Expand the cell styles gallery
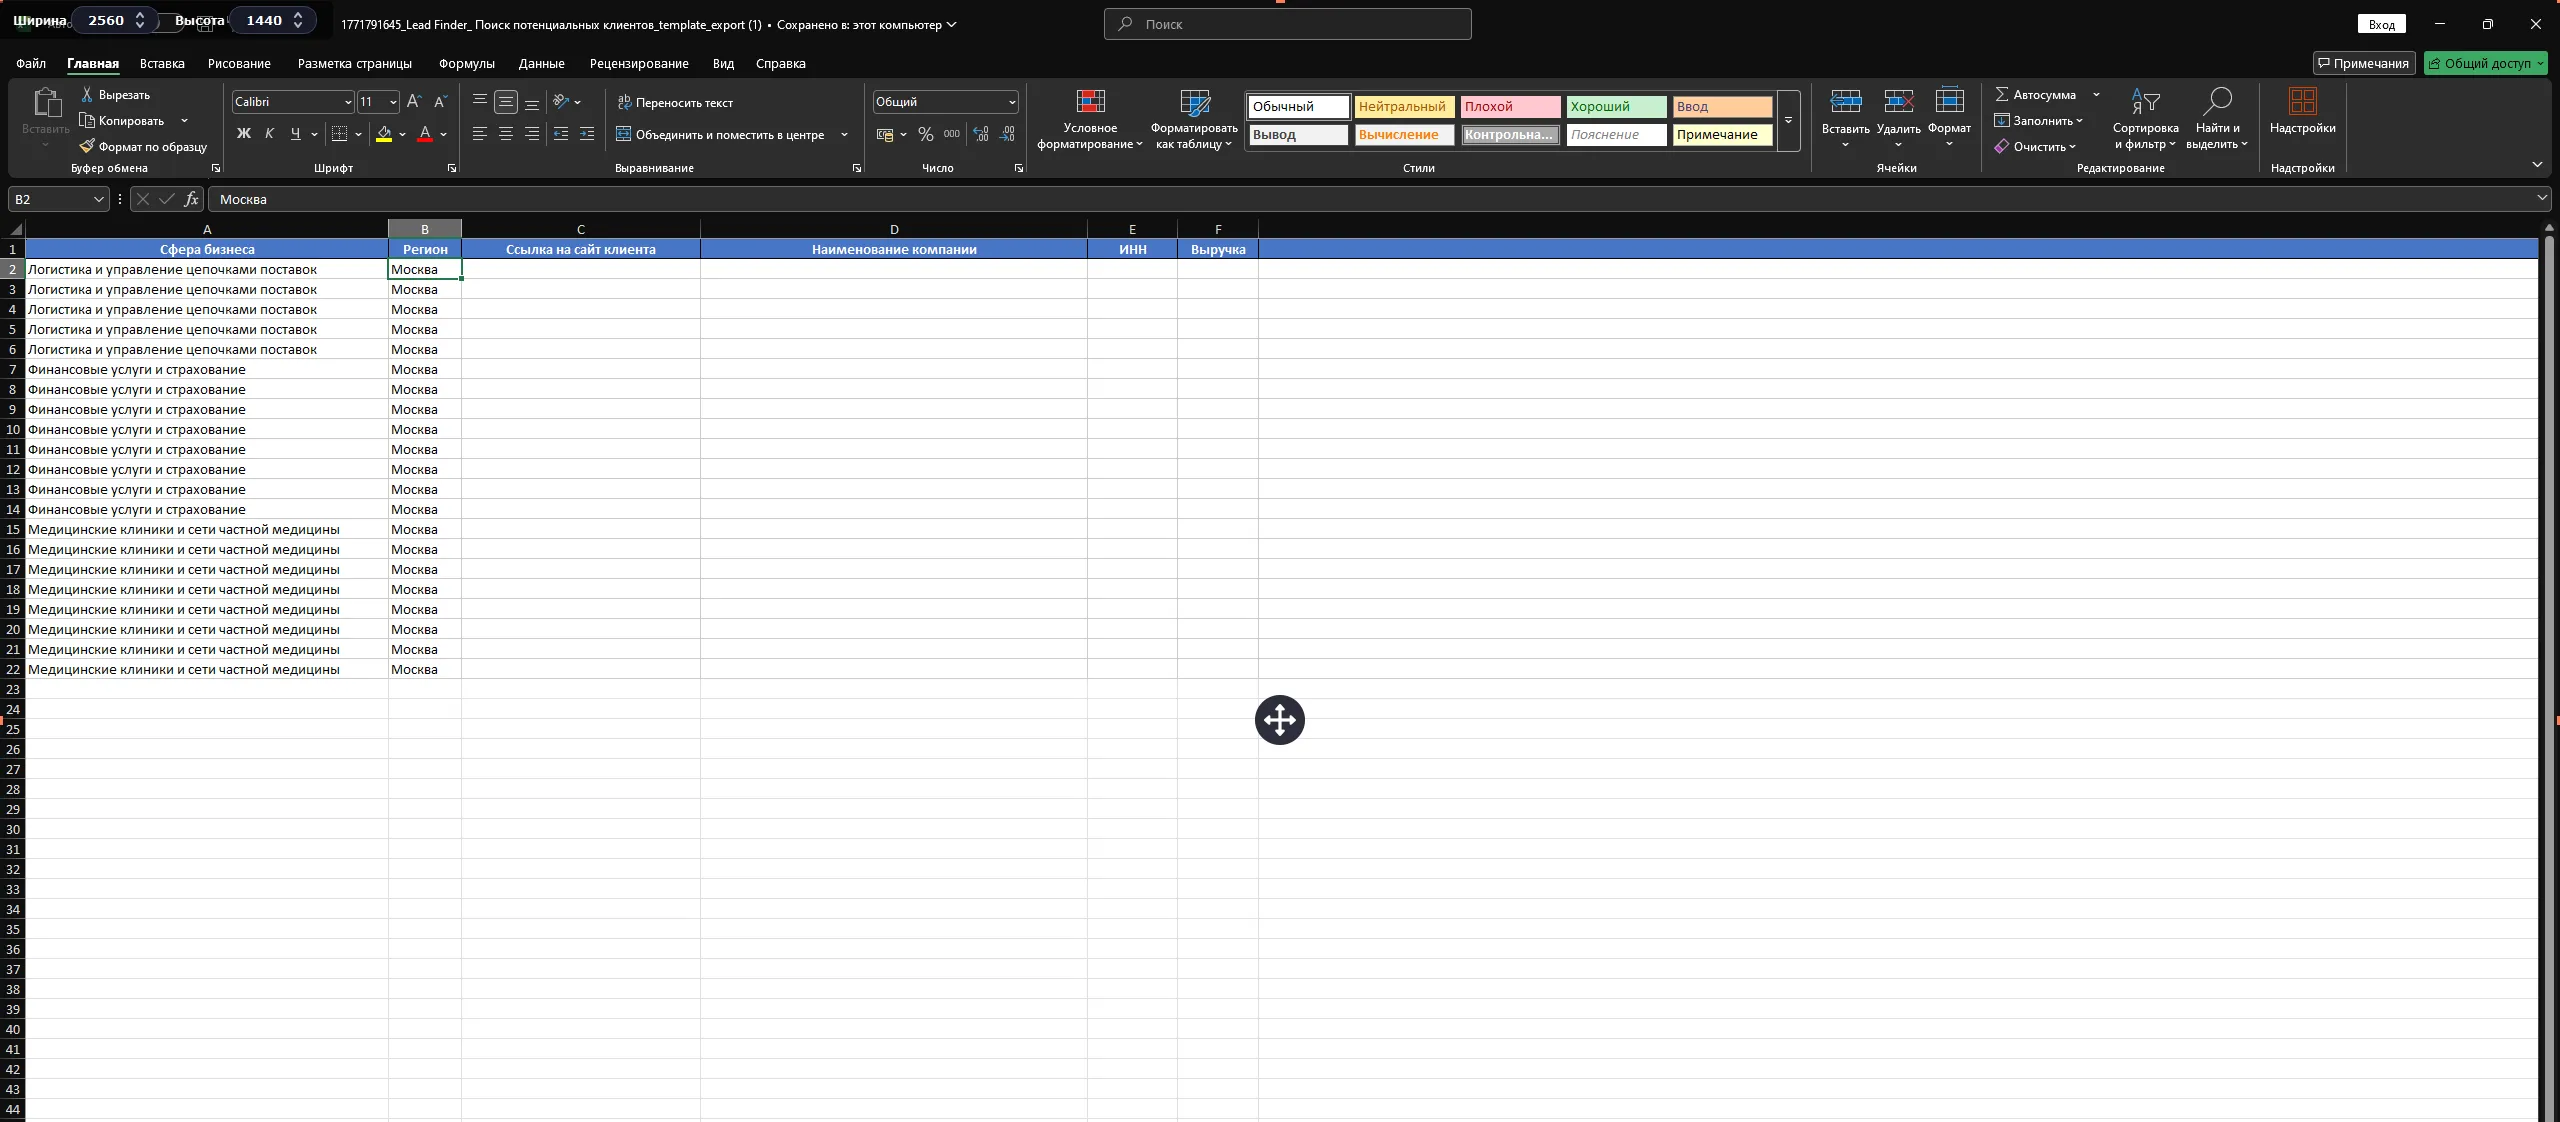The height and width of the screenshot is (1122, 2560). (x=1788, y=121)
